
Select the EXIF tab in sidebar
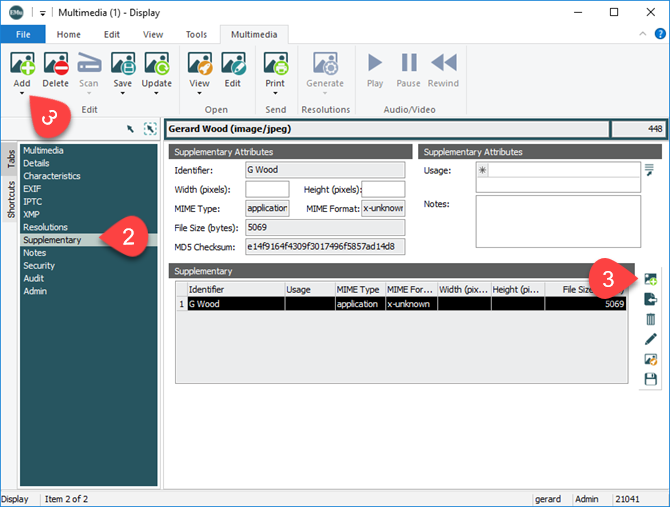pyautogui.click(x=35, y=189)
